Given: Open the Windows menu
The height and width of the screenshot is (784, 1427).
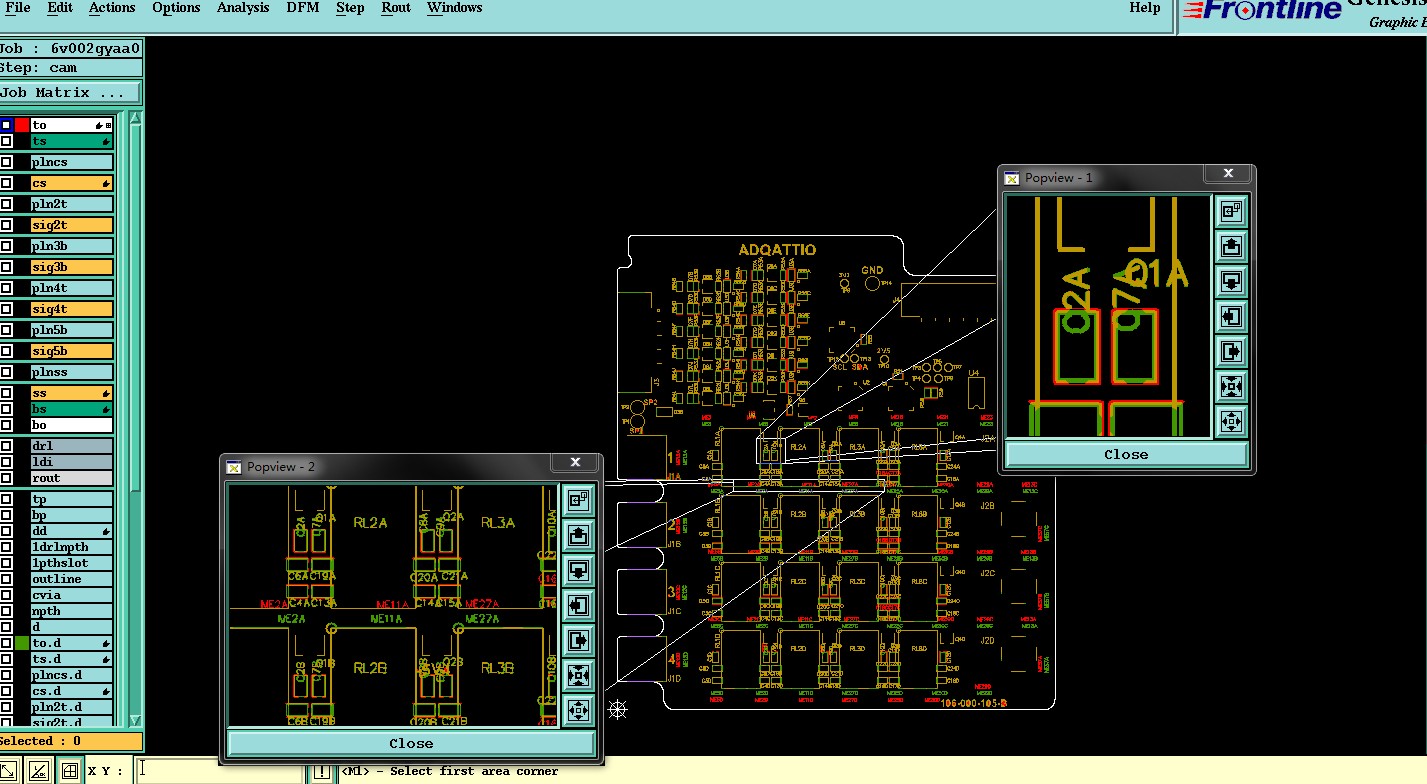Looking at the screenshot, I should click(455, 8).
